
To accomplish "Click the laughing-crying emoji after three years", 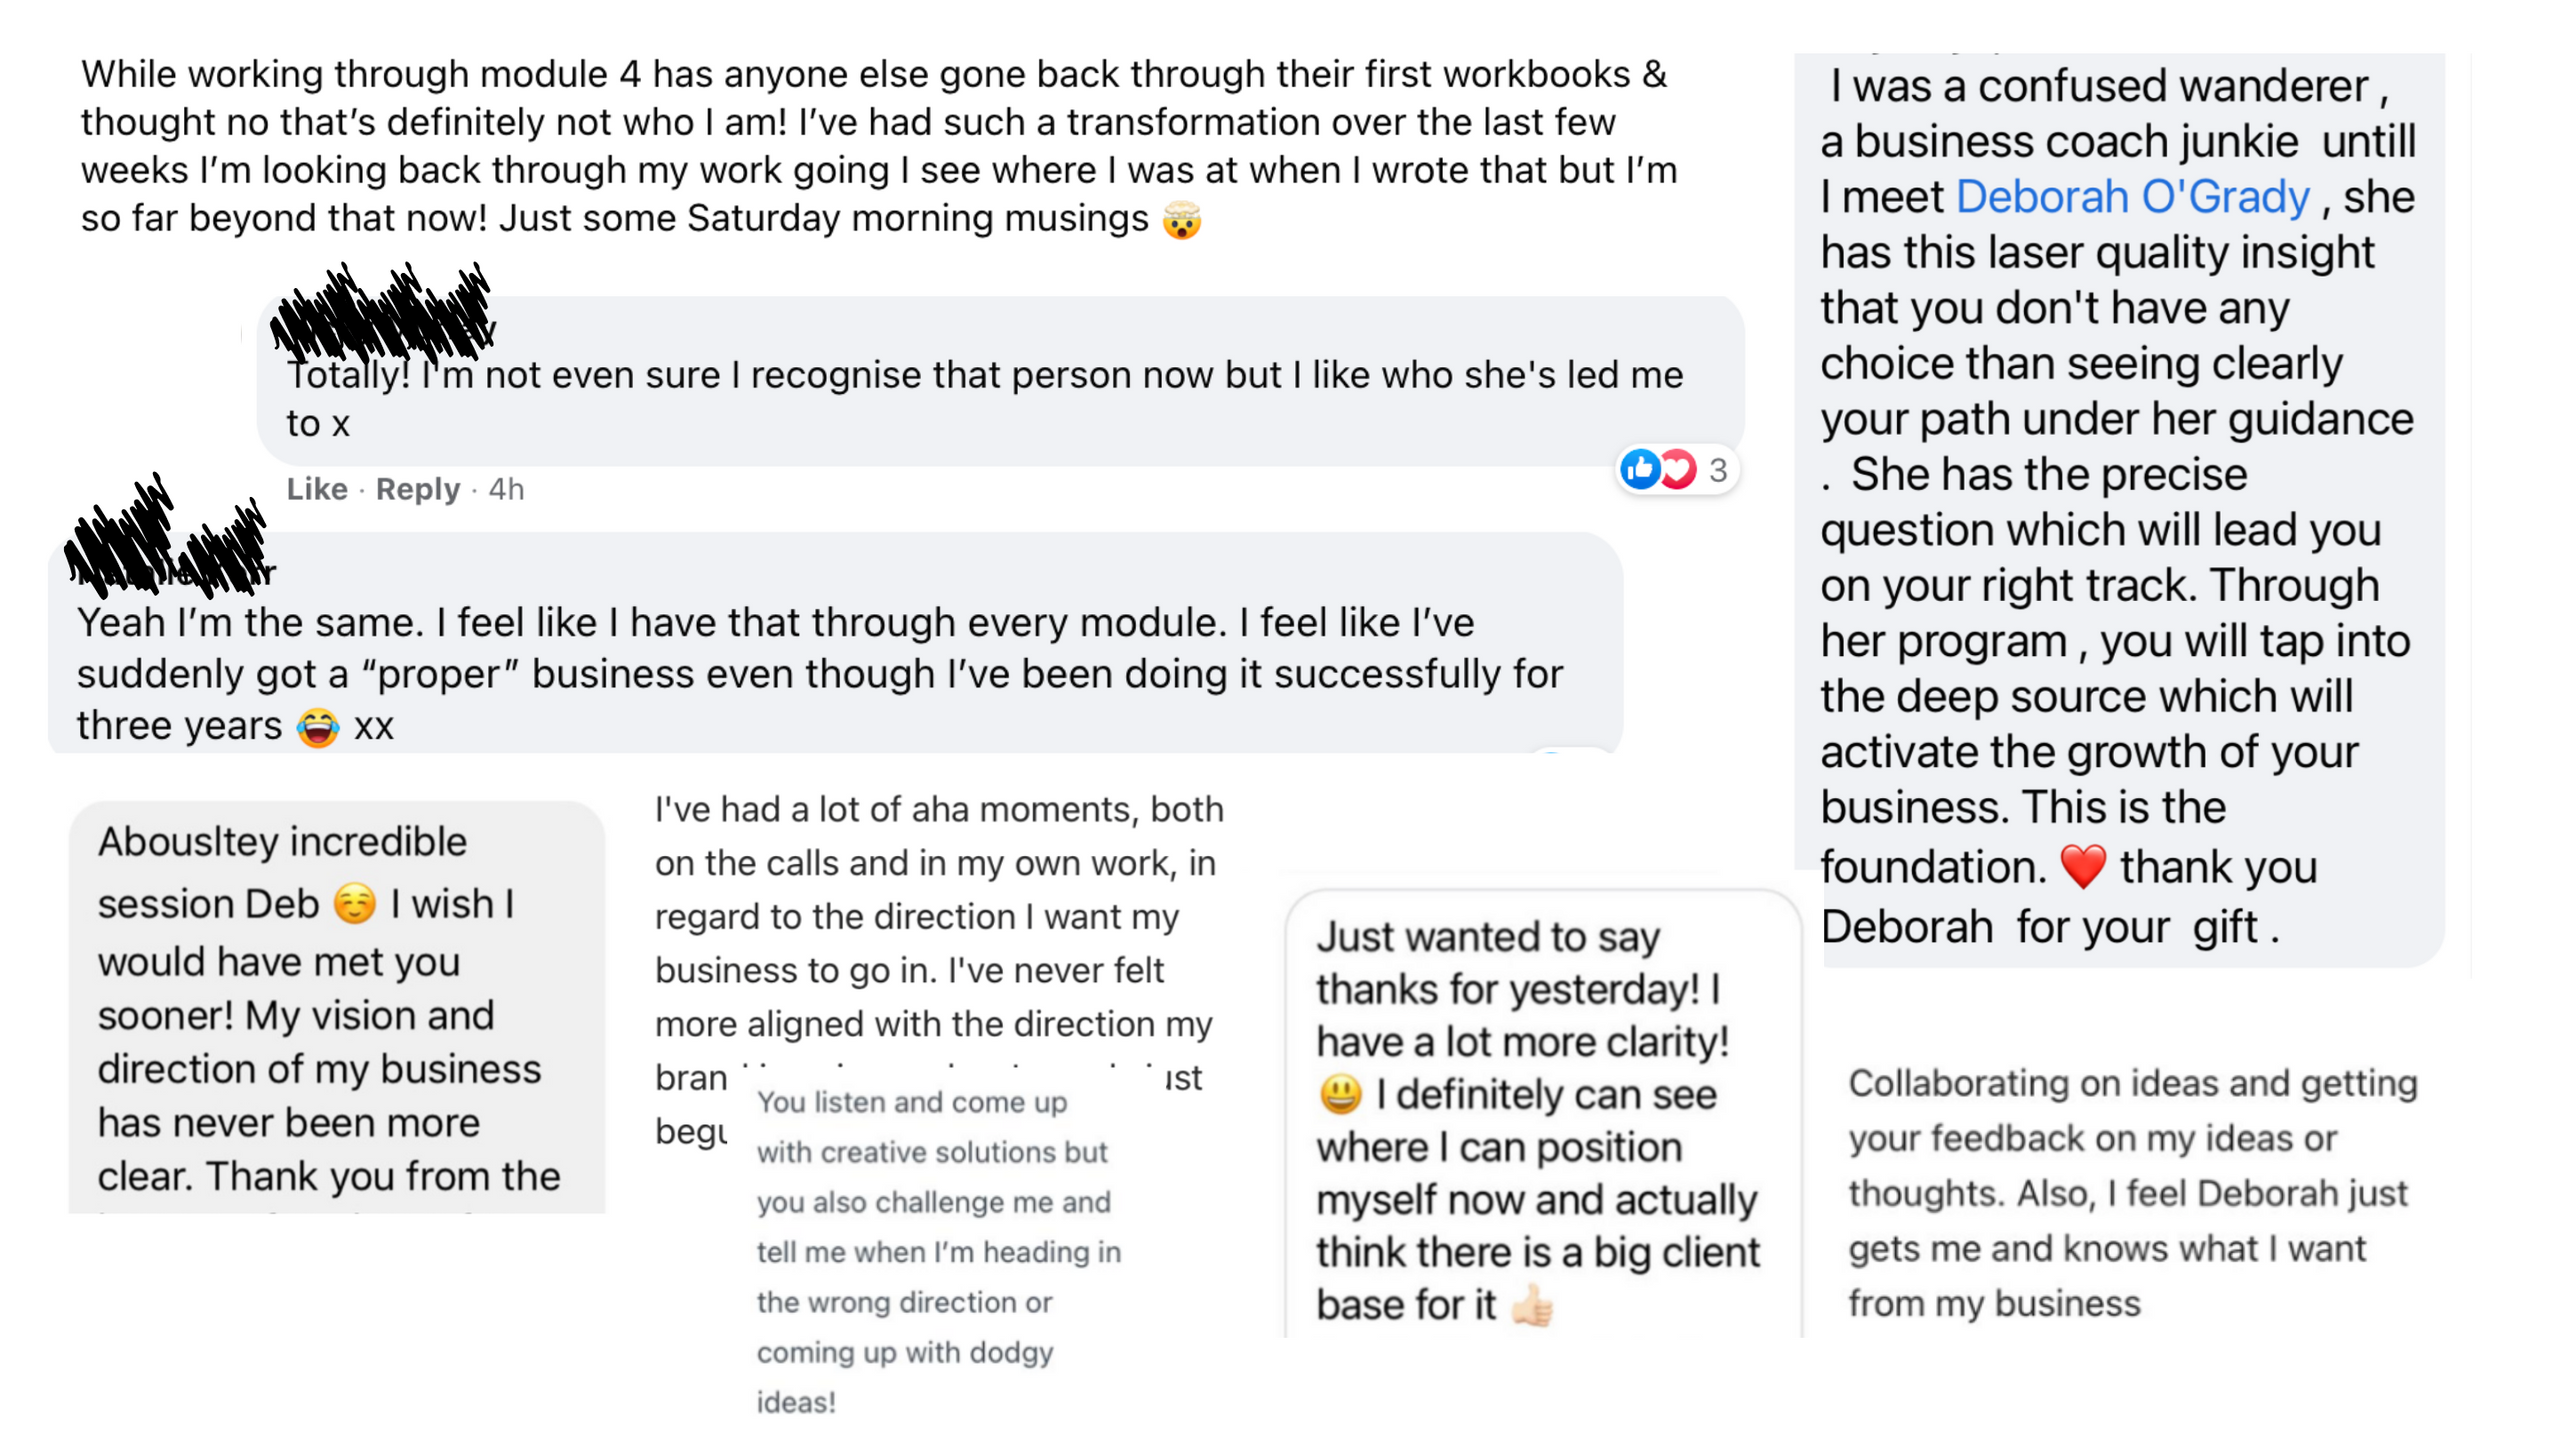I will pos(318,727).
